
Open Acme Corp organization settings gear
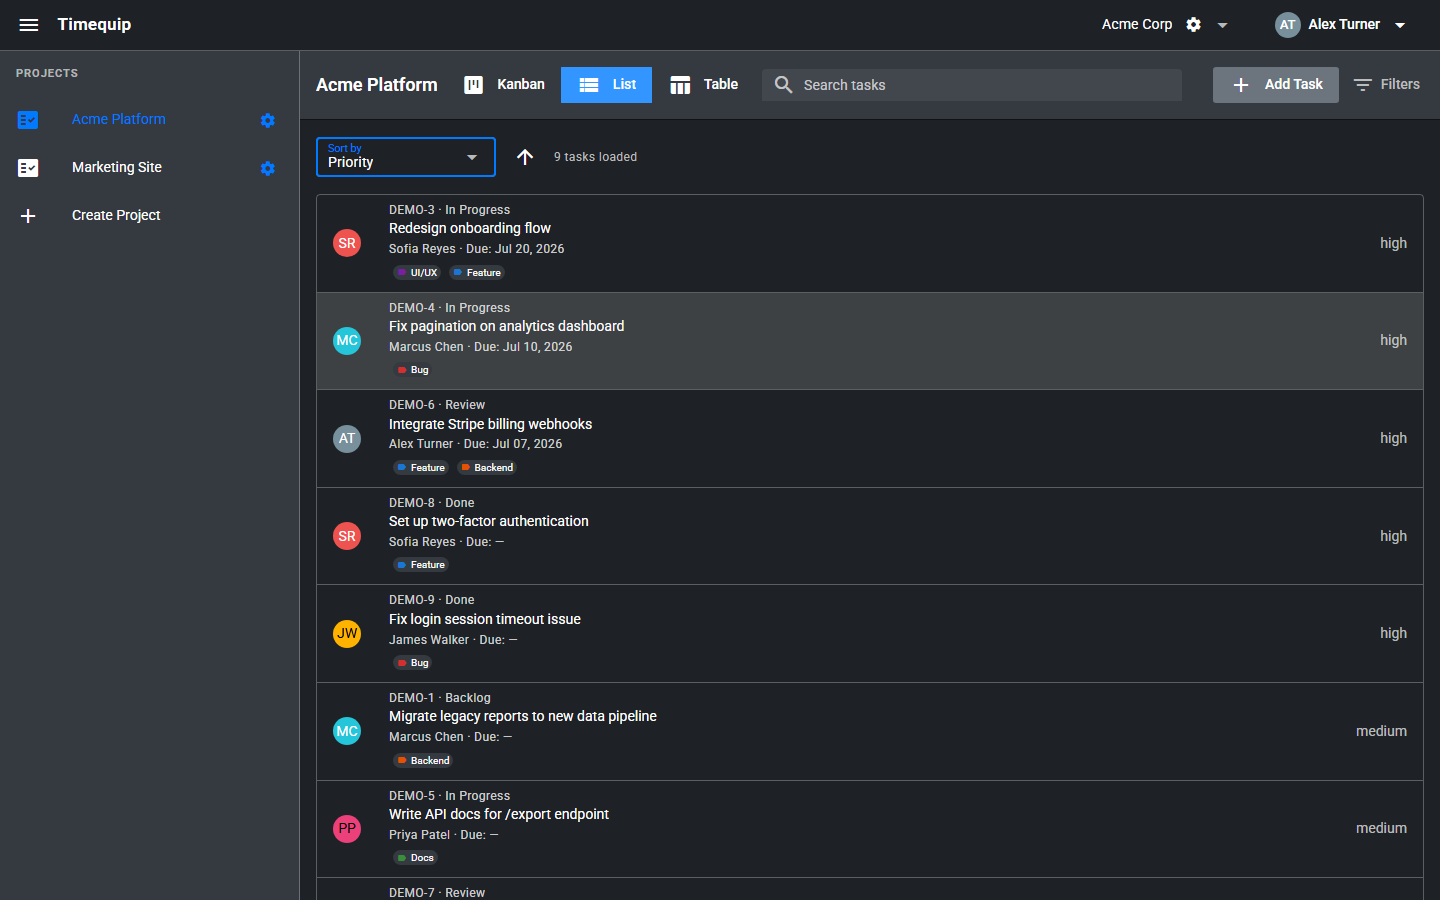tap(1193, 25)
